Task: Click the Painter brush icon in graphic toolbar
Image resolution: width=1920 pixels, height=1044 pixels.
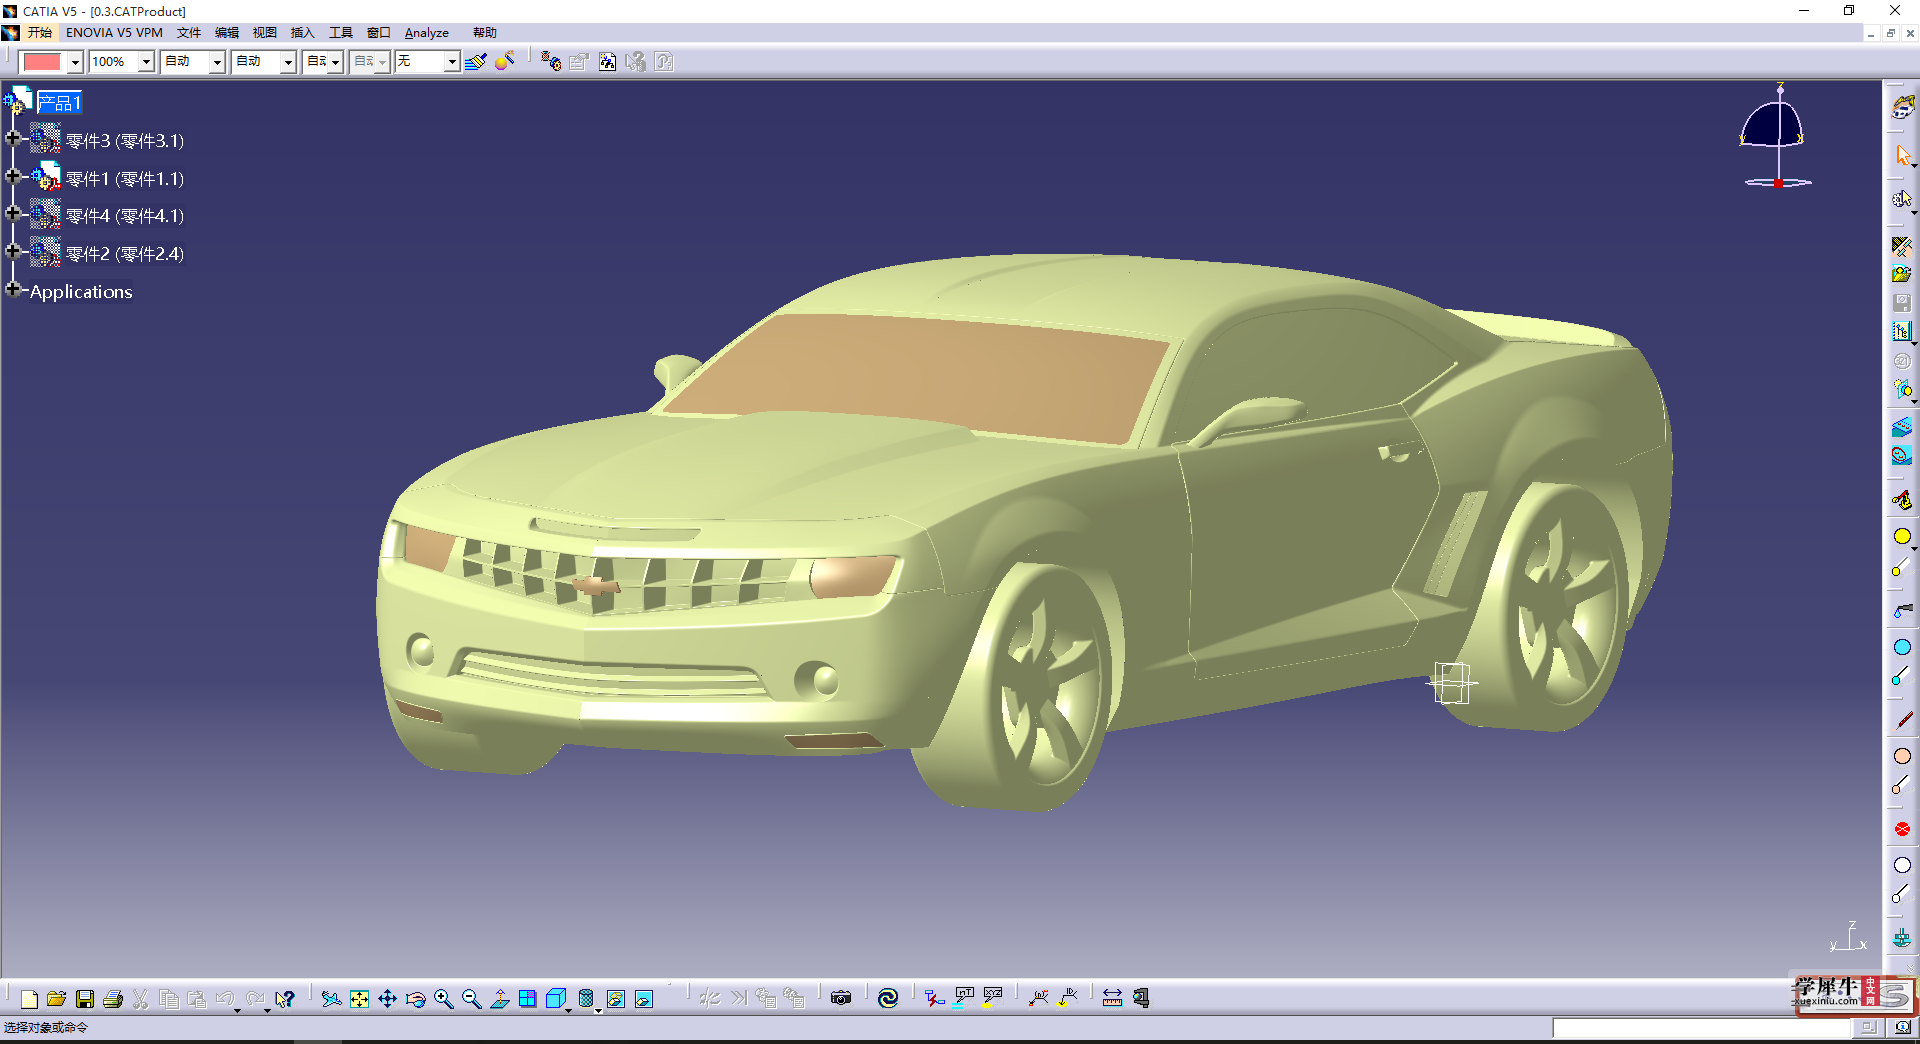Action: [475, 62]
